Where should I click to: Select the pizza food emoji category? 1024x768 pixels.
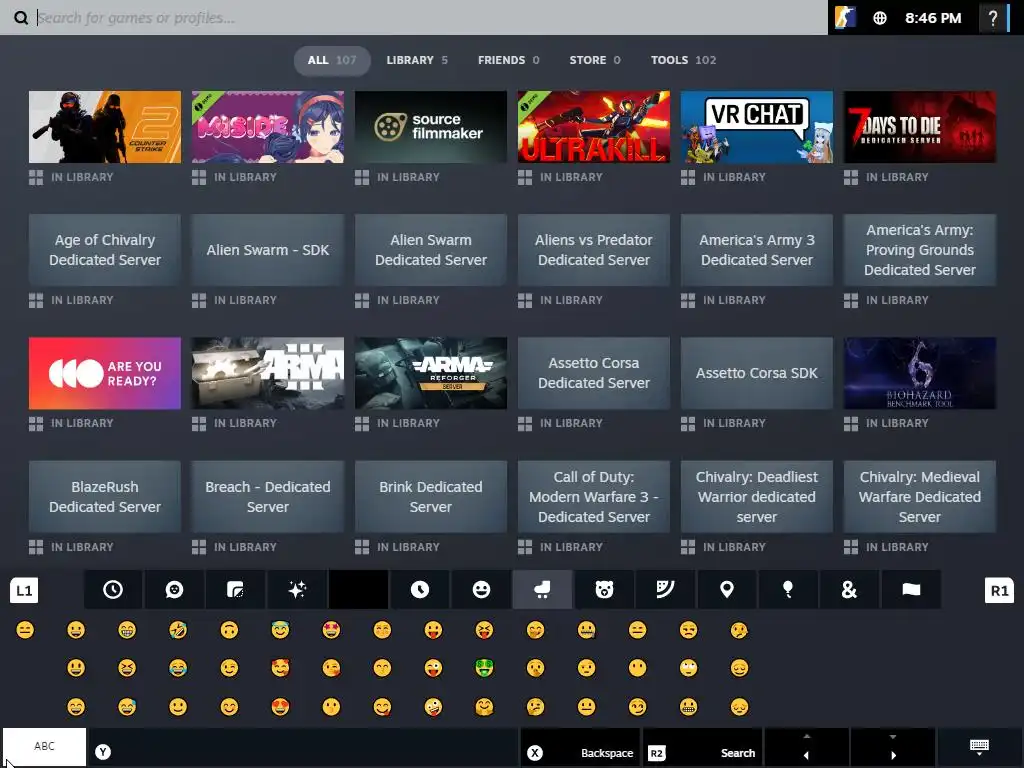tap(665, 590)
